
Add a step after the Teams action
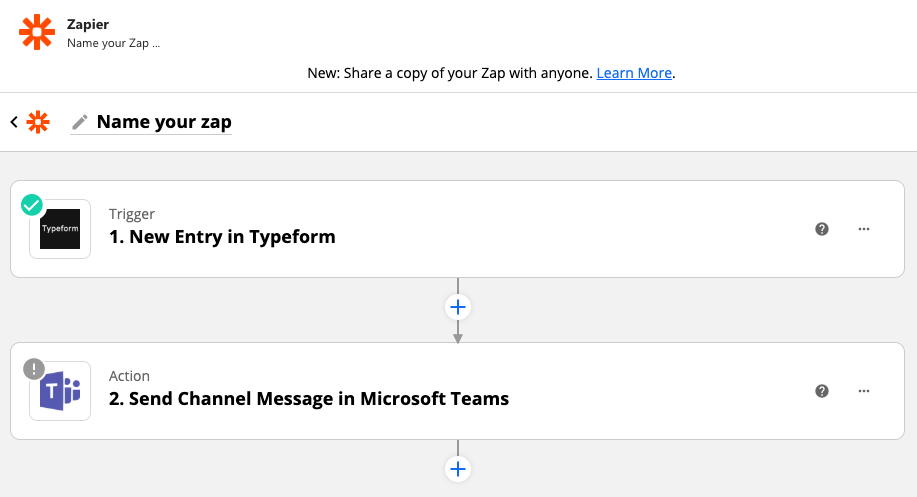458,470
